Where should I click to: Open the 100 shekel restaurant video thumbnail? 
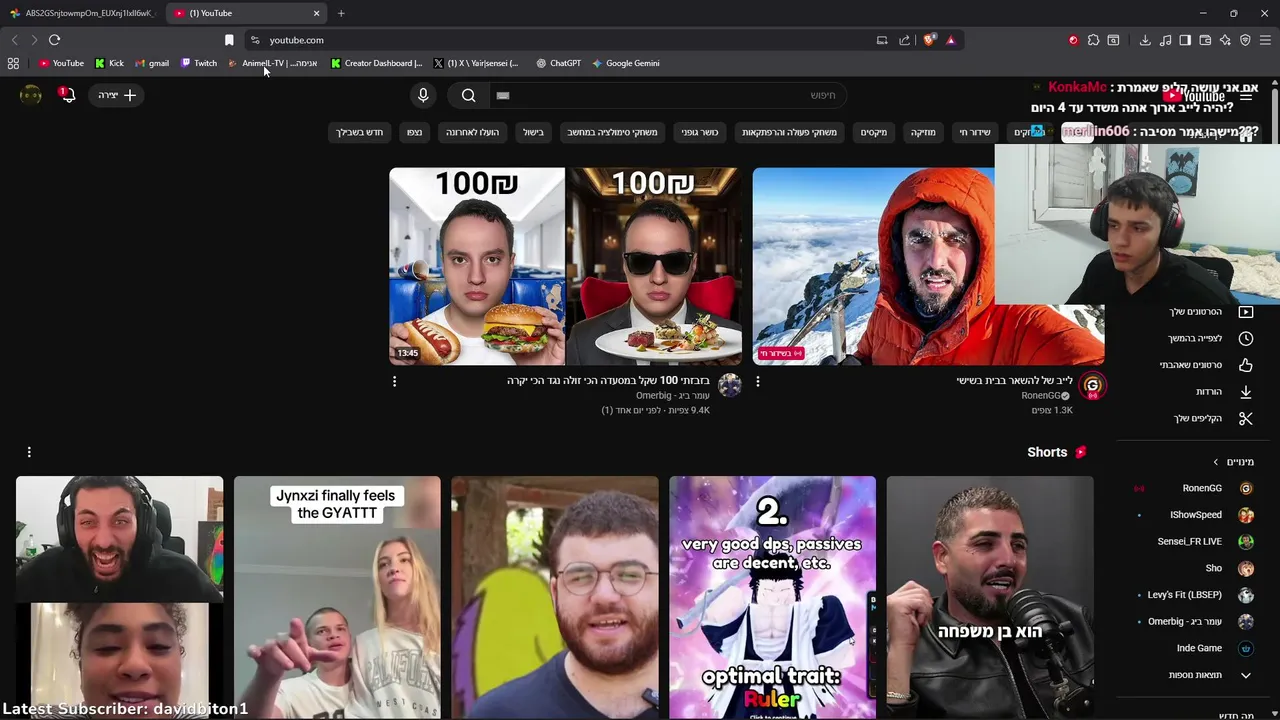(x=565, y=266)
